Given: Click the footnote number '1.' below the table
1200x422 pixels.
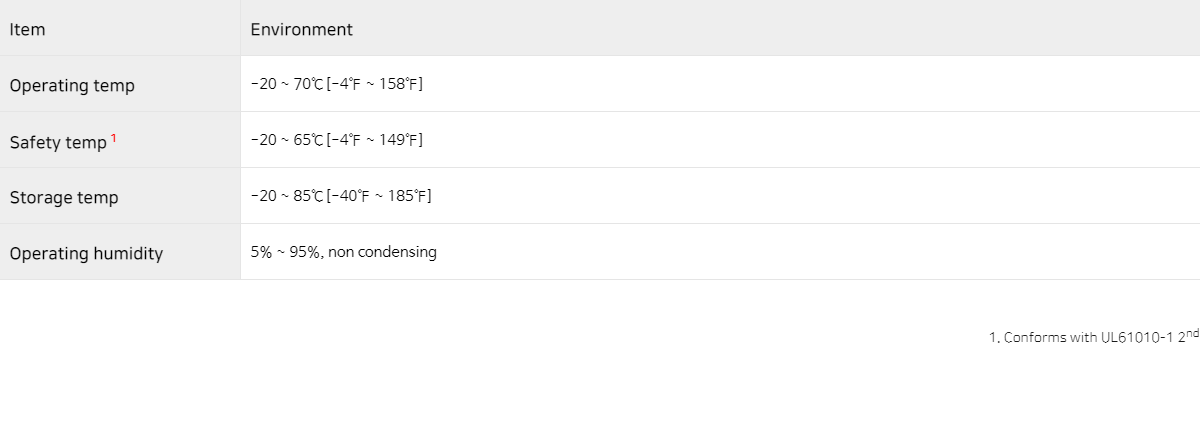Looking at the screenshot, I should pos(994,337).
